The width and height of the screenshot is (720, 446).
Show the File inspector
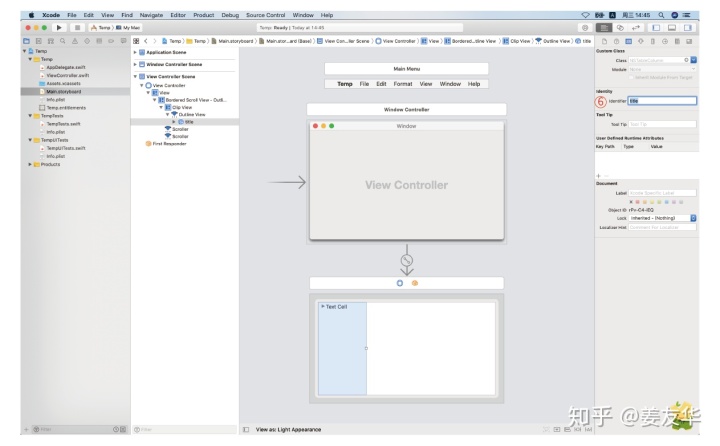[x=604, y=41]
